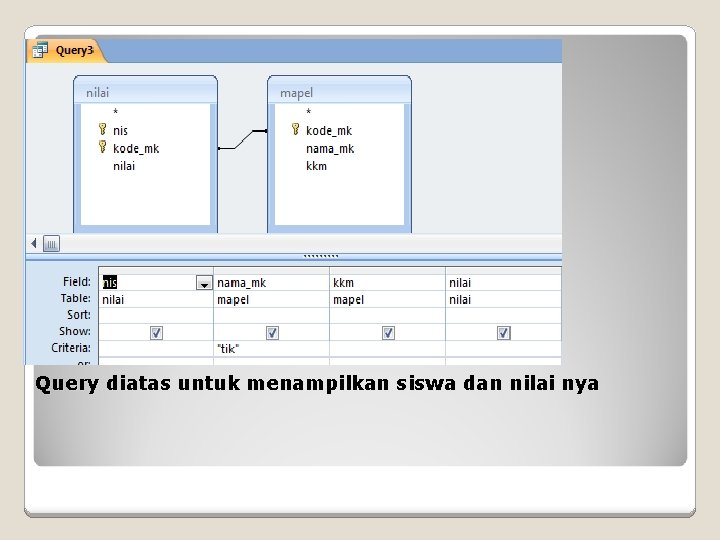The width and height of the screenshot is (720, 540).
Task: Click the Field row label
Action: click(77, 281)
